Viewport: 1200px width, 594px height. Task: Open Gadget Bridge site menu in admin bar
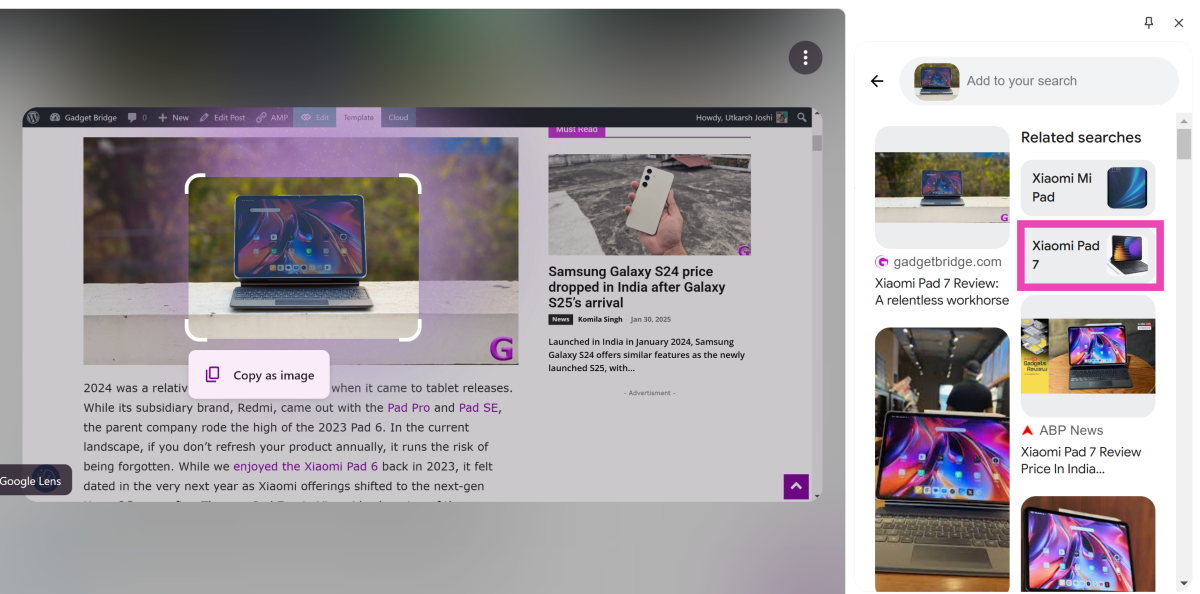84,117
